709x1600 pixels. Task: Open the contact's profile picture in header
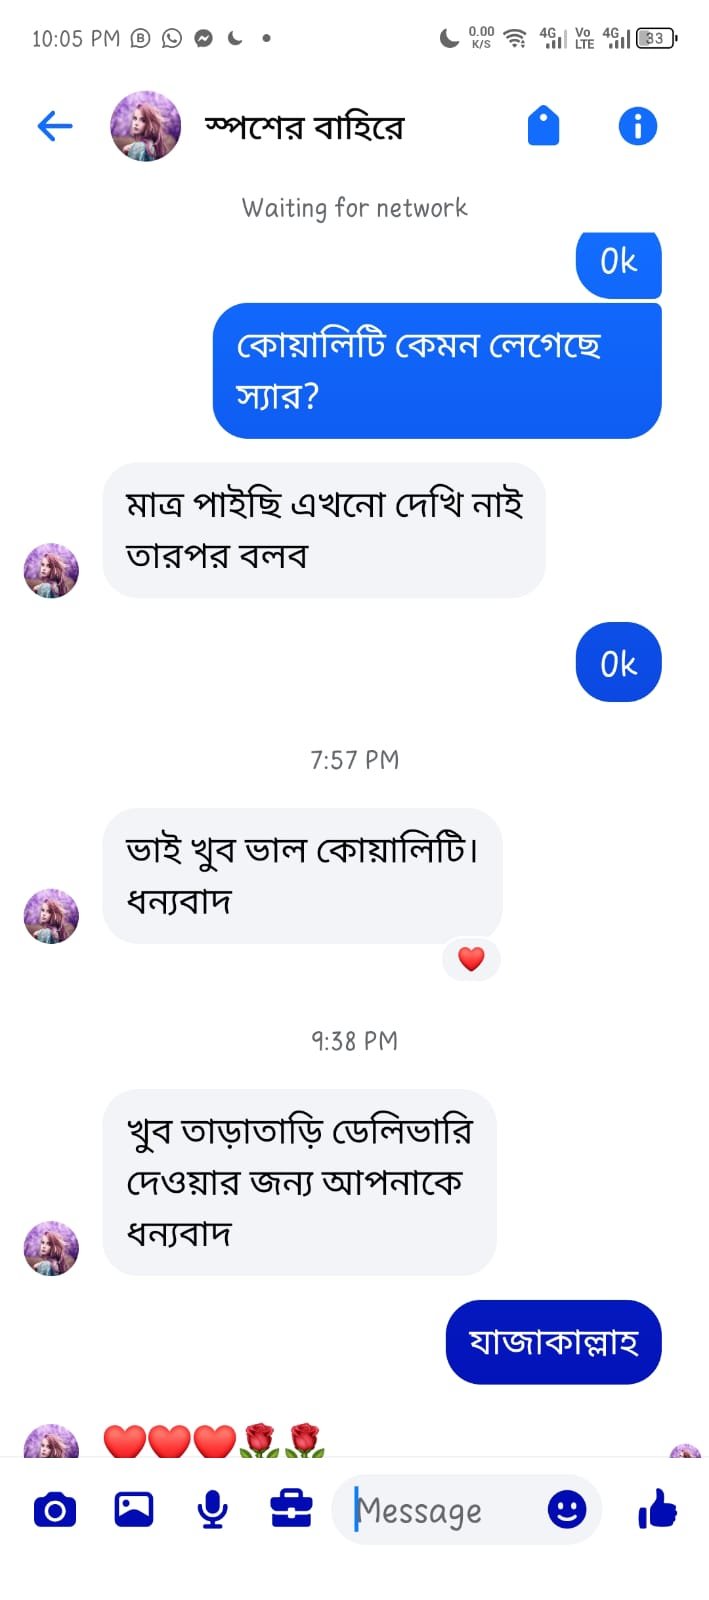point(145,126)
